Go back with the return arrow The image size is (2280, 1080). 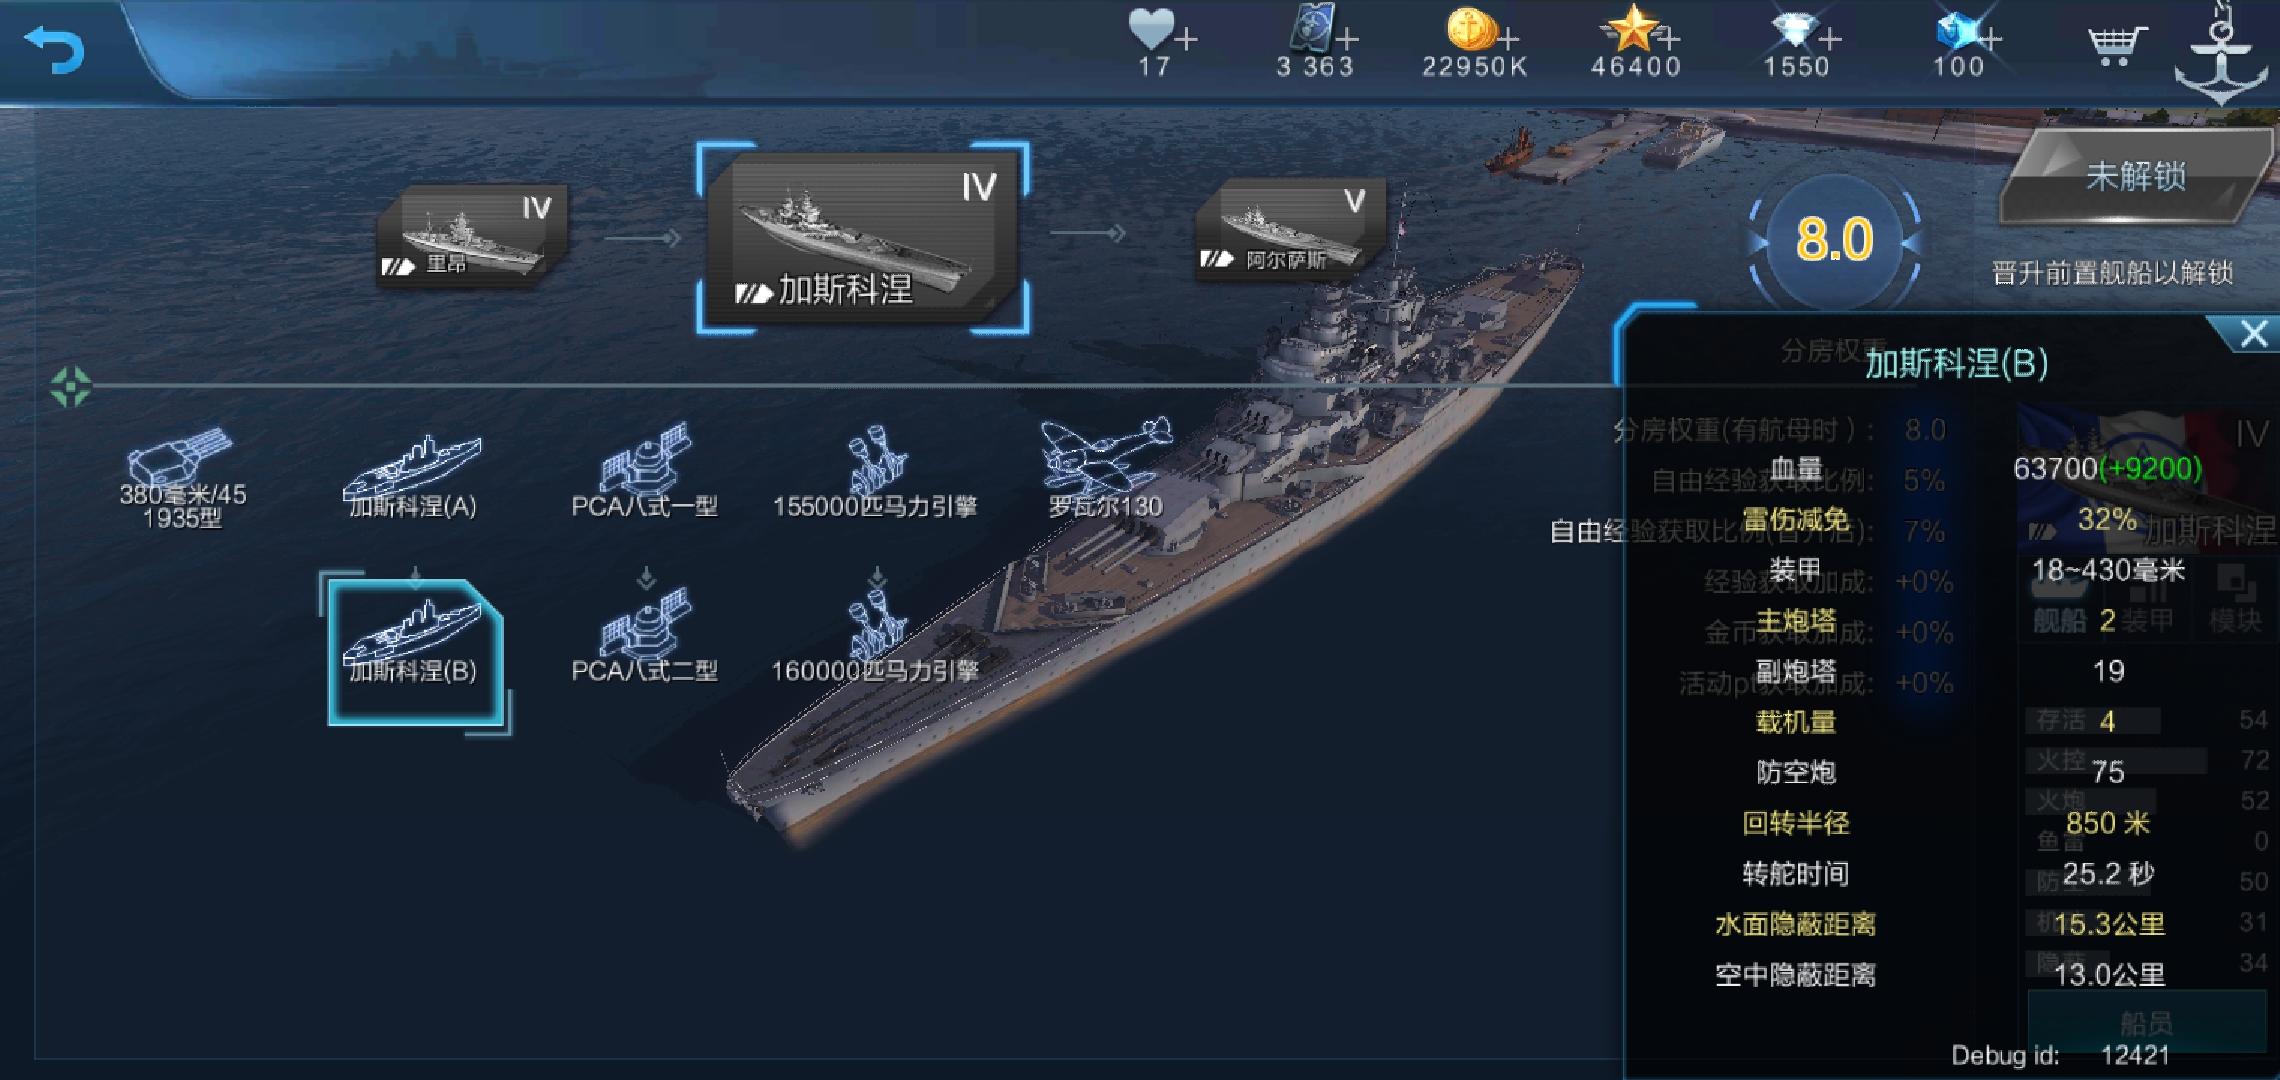[x=54, y=50]
